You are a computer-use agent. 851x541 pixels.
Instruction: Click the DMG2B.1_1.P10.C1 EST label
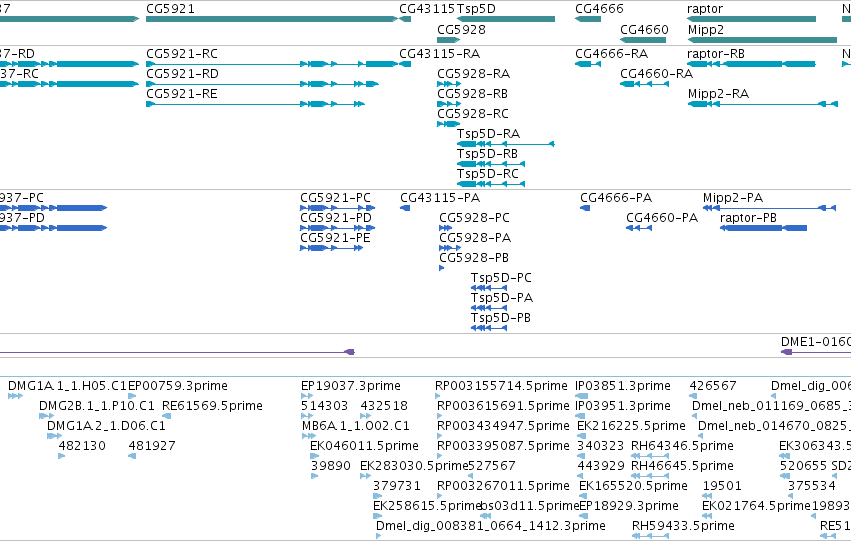tap(97, 406)
